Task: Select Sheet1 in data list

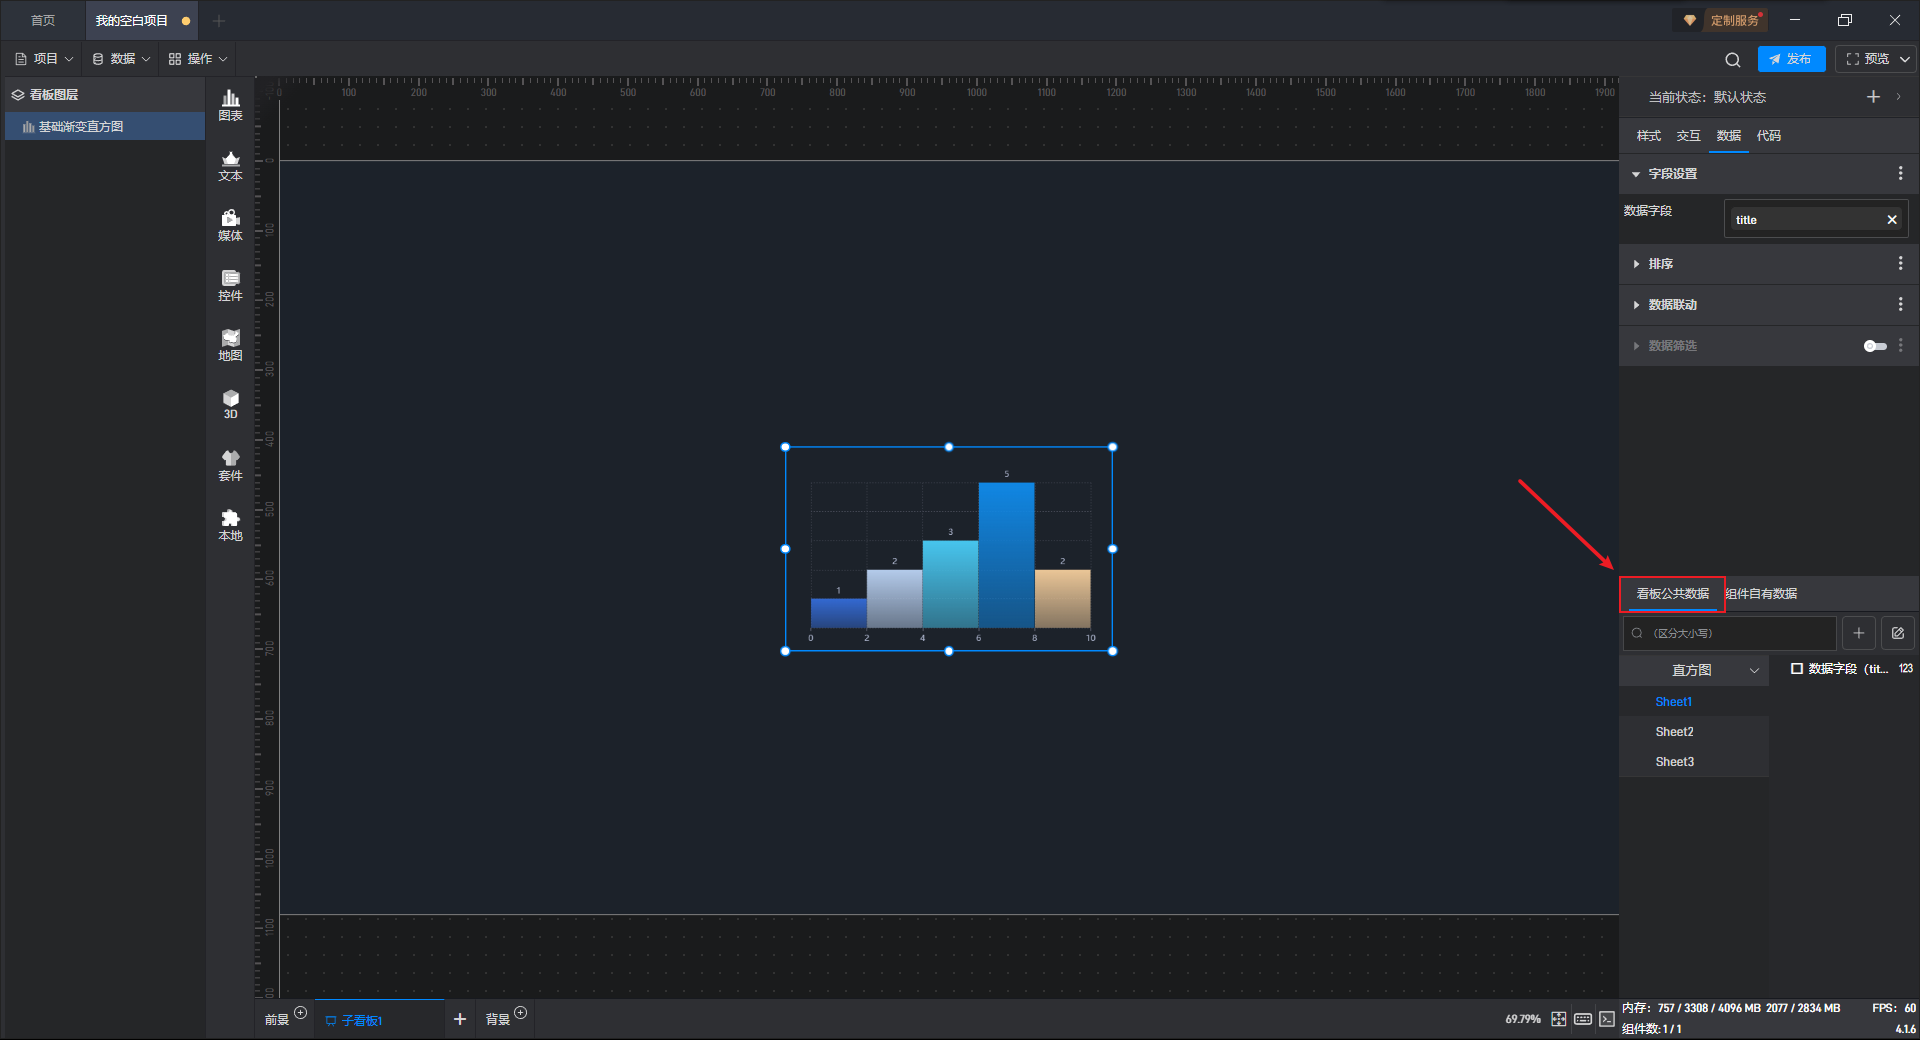Action: click(x=1694, y=702)
